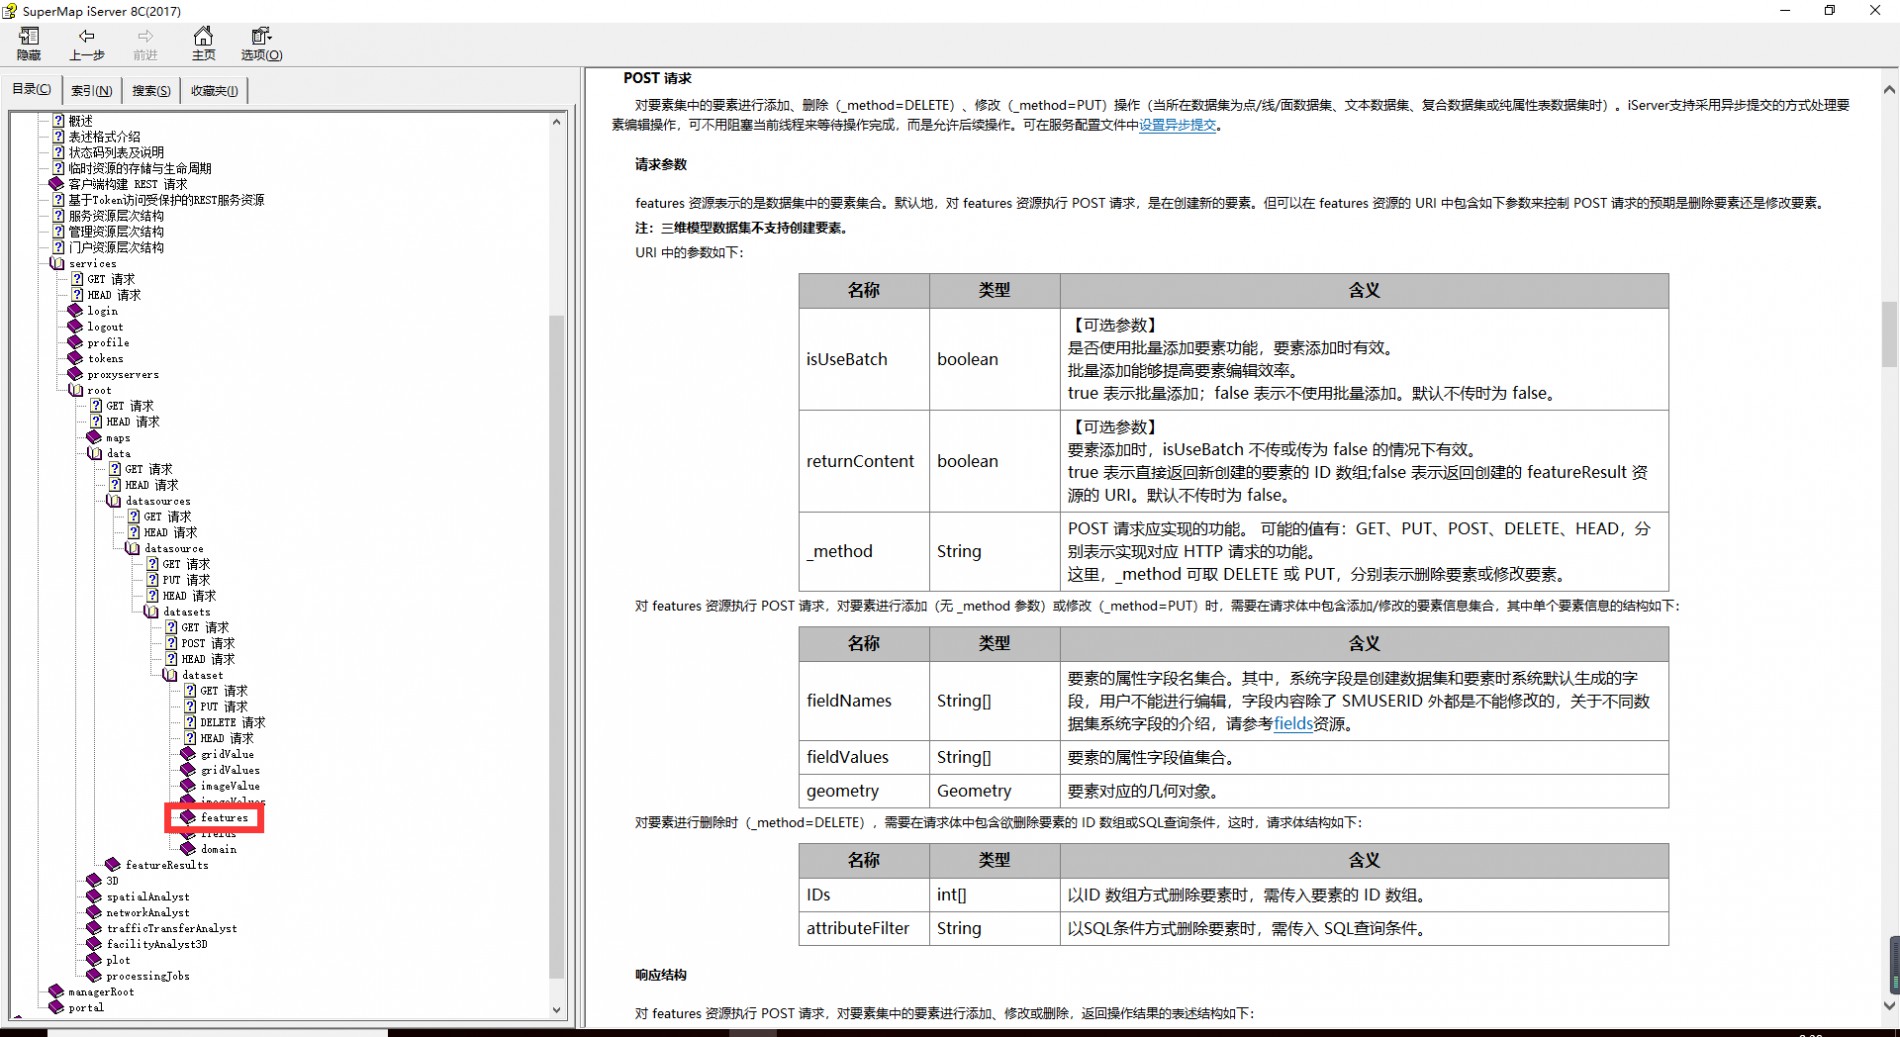
Task: Collapse the root open-book node
Action: tap(76, 390)
